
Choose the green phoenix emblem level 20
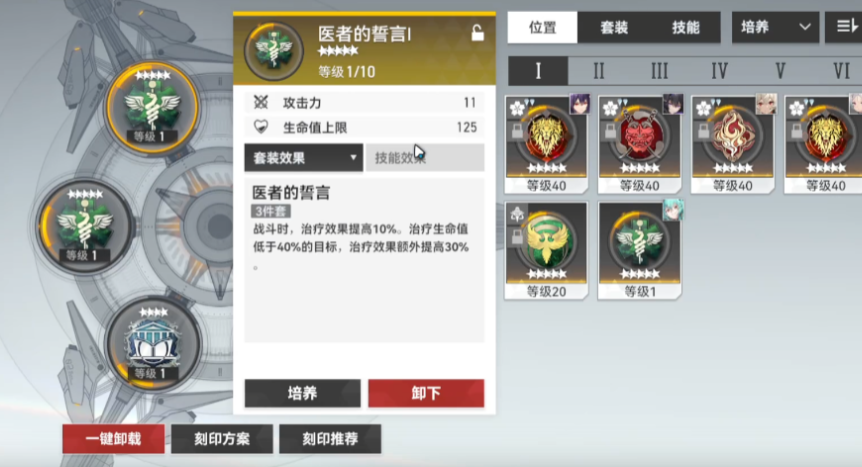(546, 250)
